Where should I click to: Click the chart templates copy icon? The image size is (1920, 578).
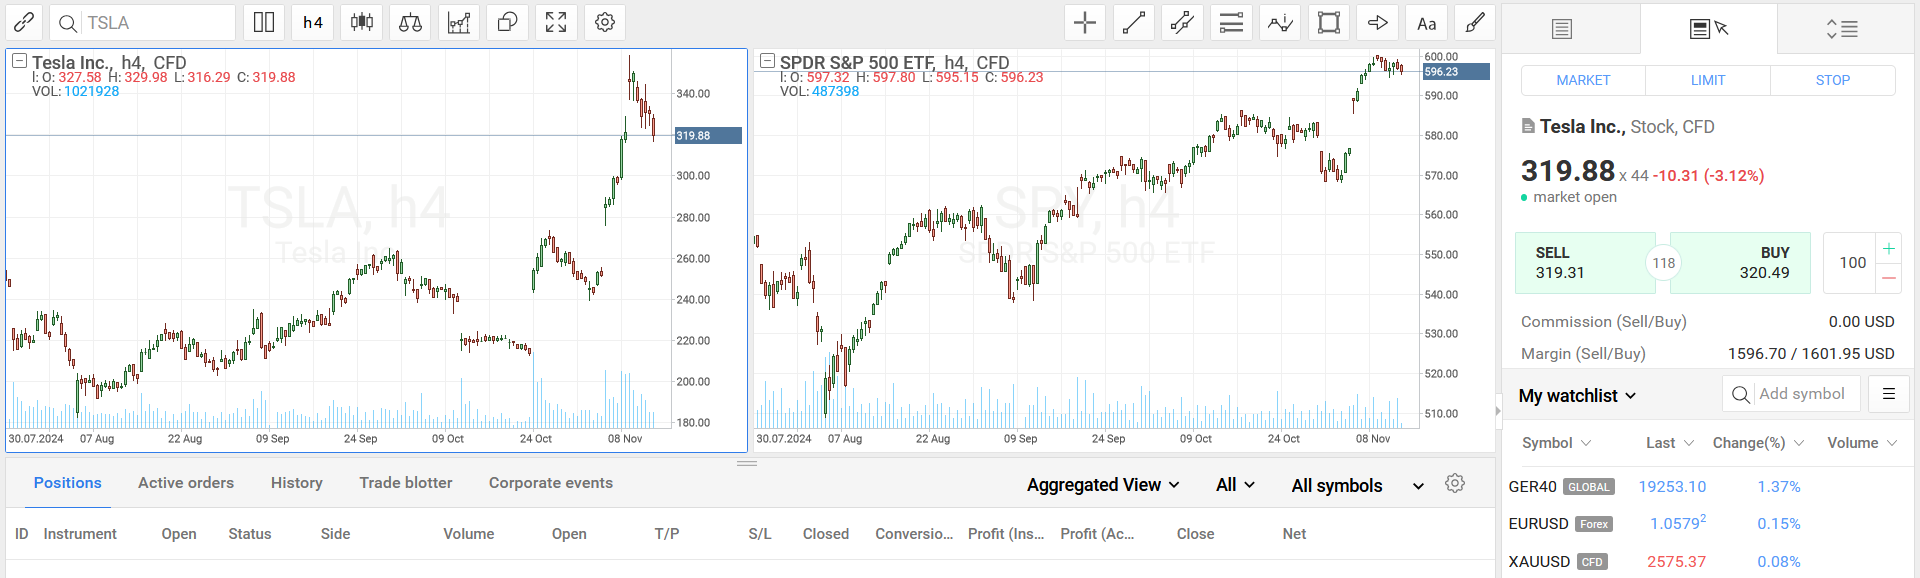click(x=508, y=22)
